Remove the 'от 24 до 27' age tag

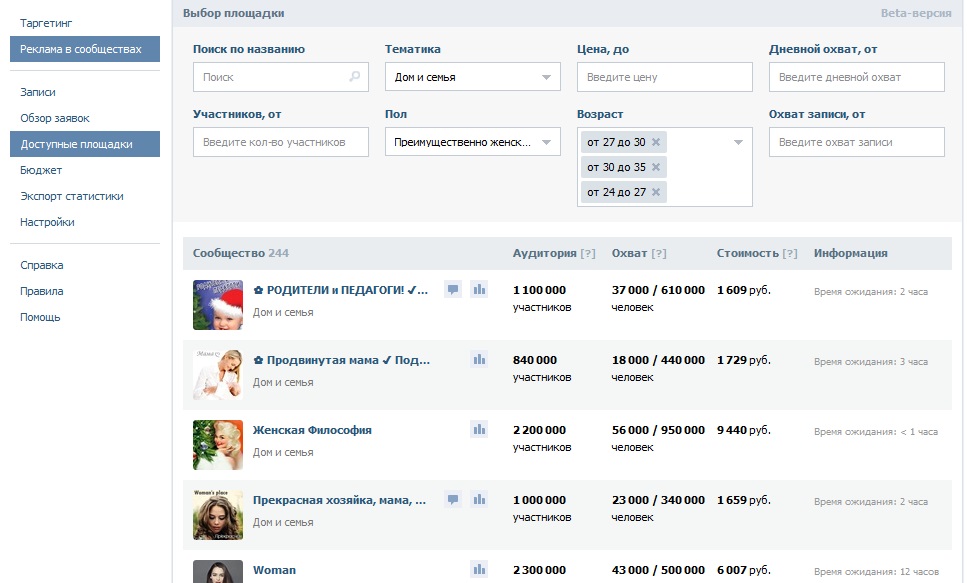coord(656,192)
